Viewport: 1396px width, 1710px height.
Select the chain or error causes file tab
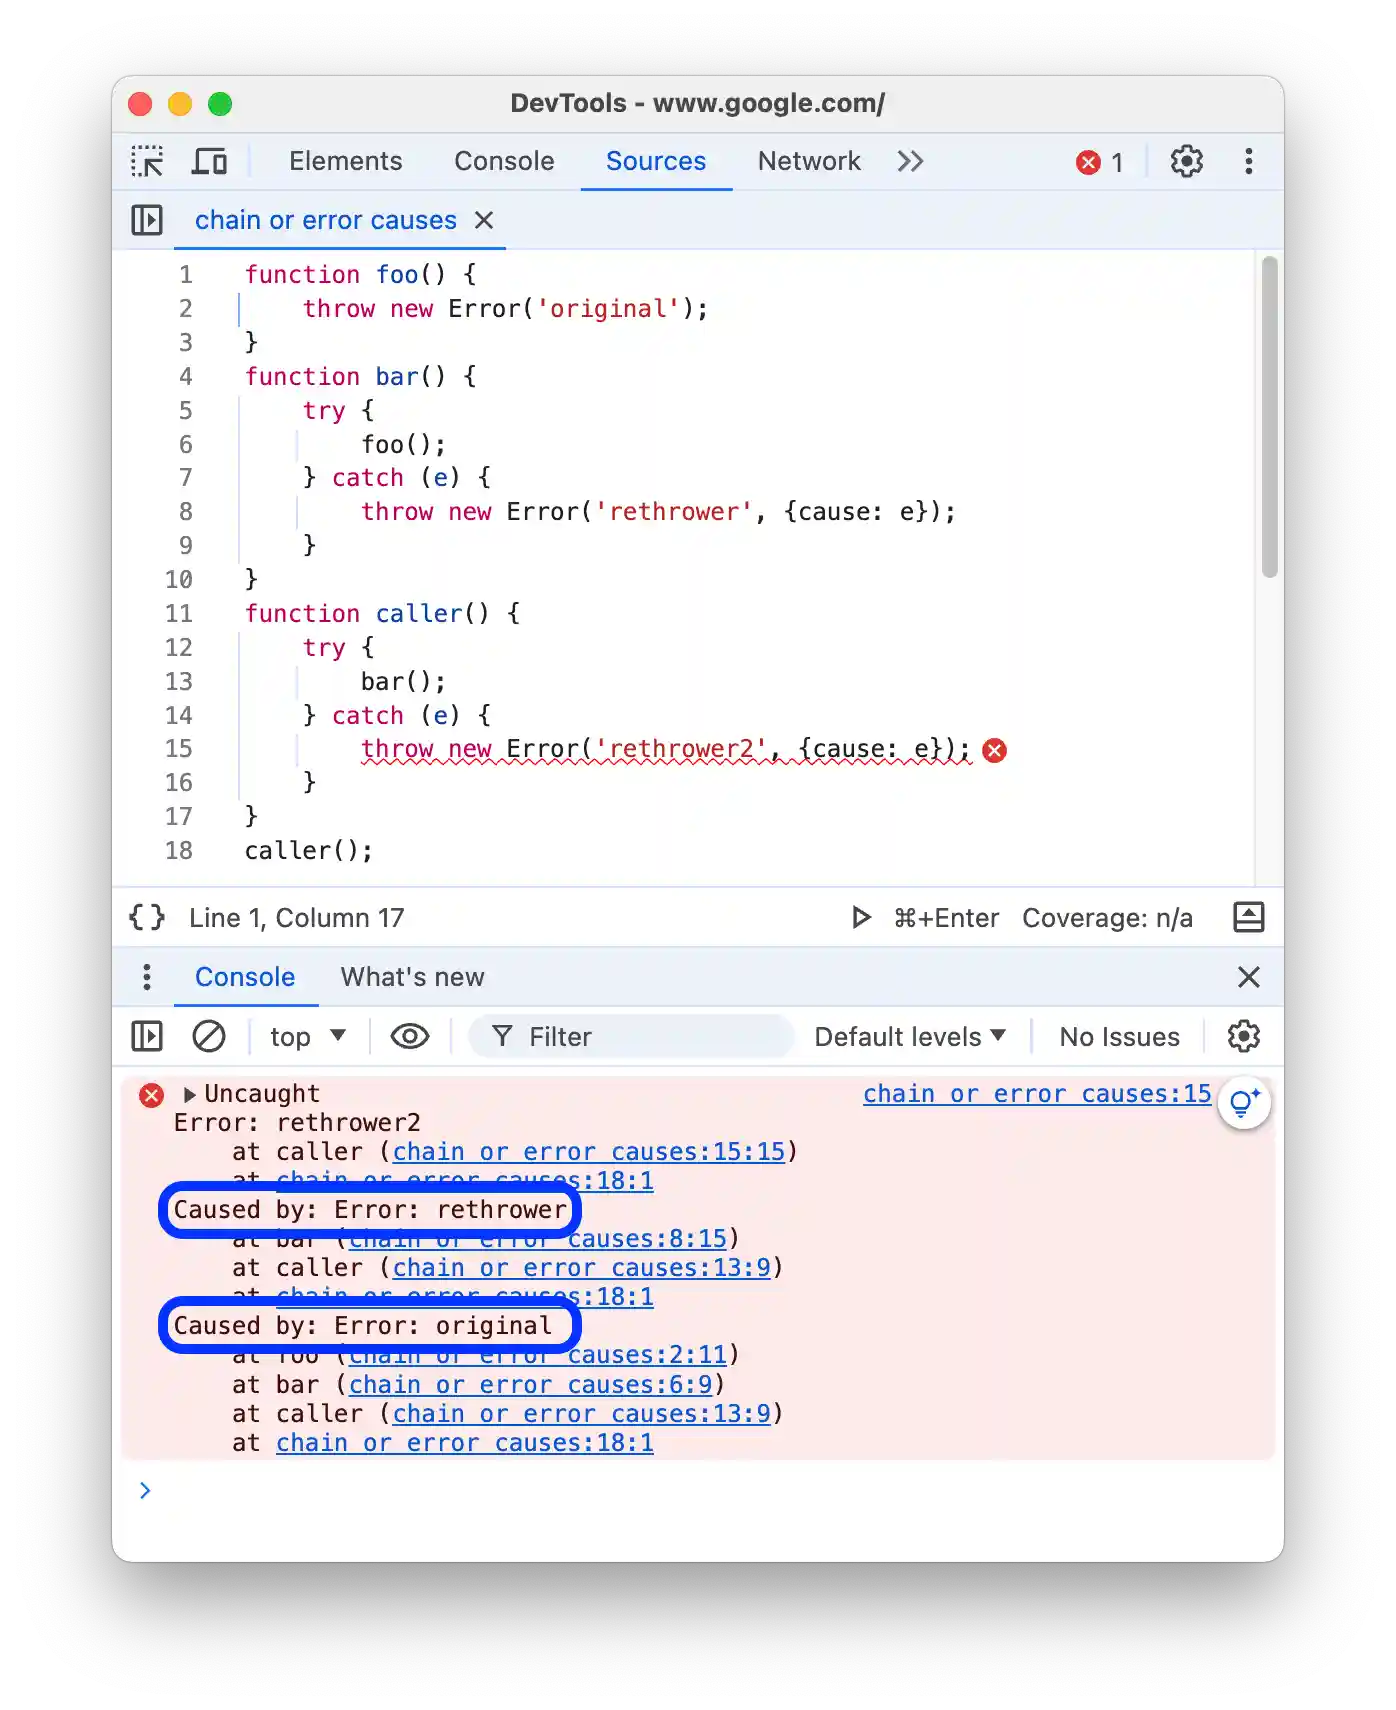(325, 220)
